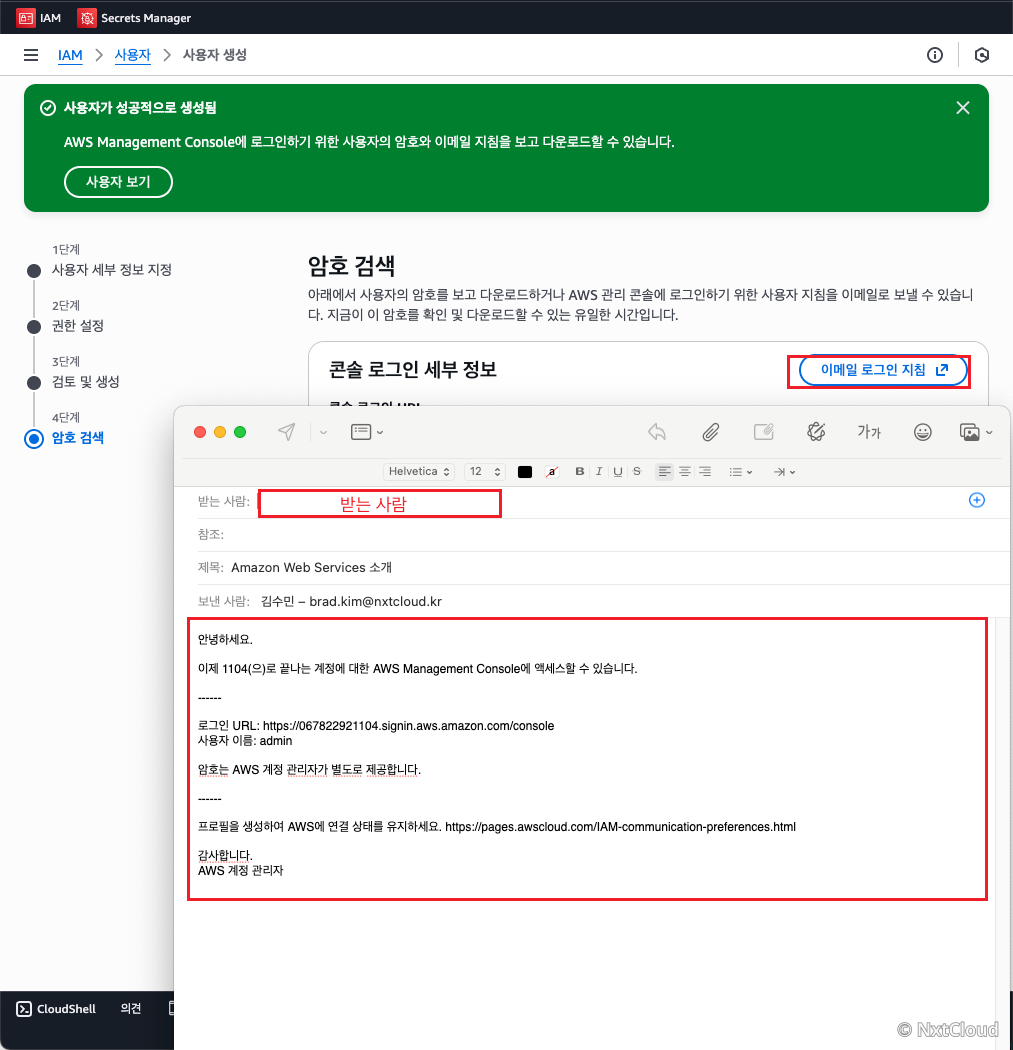Click the sender address brad.kim@nxtcloud.kr

376,601
